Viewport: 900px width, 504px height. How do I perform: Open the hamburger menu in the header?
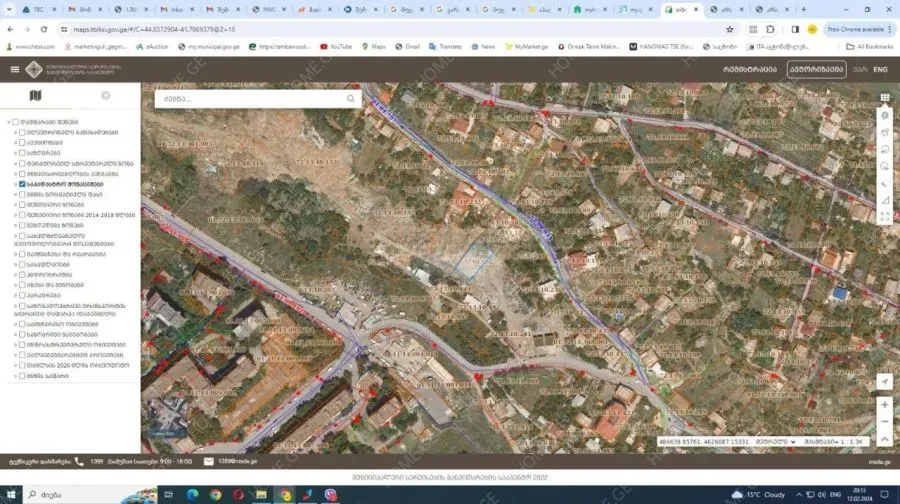click(14, 69)
